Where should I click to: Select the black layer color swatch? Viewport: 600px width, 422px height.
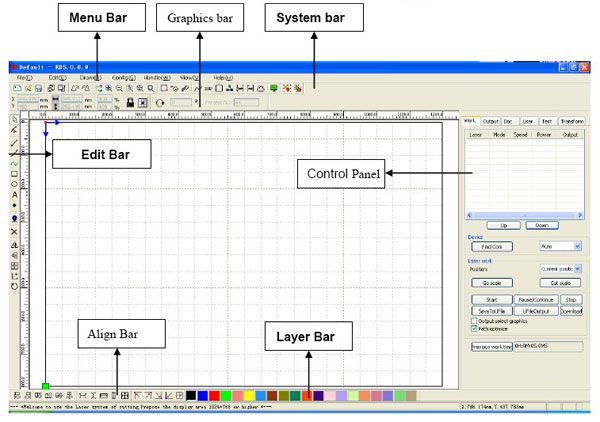pyautogui.click(x=191, y=396)
